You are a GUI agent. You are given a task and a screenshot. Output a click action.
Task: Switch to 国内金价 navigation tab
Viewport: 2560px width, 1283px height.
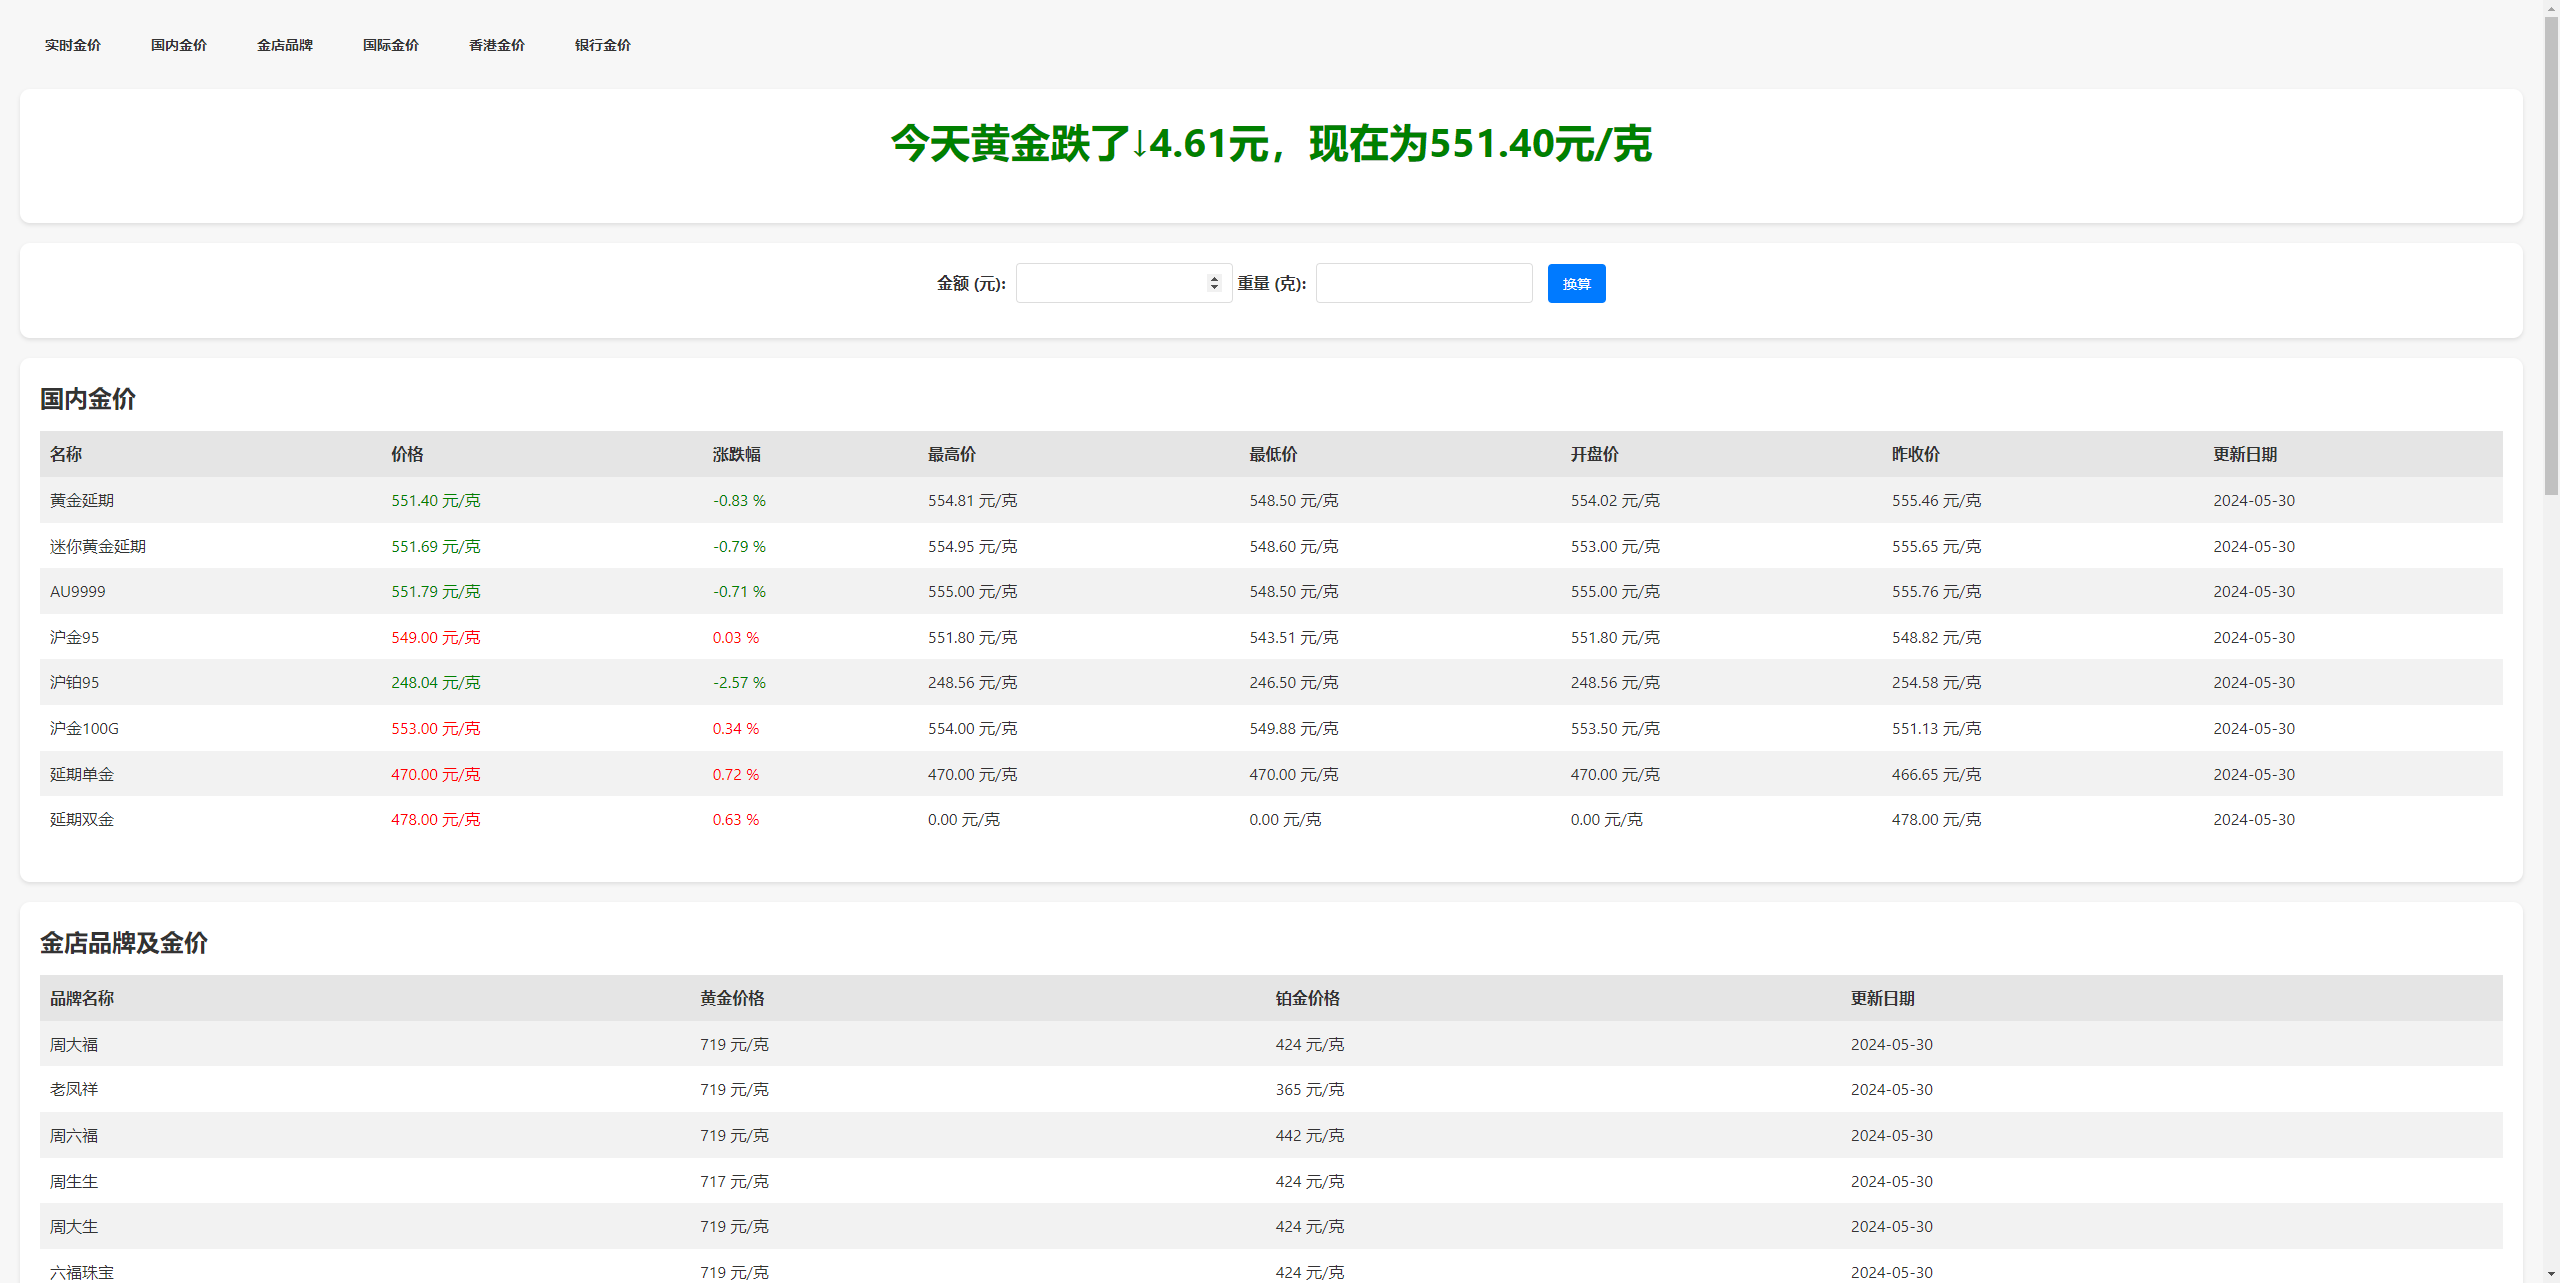pos(178,45)
